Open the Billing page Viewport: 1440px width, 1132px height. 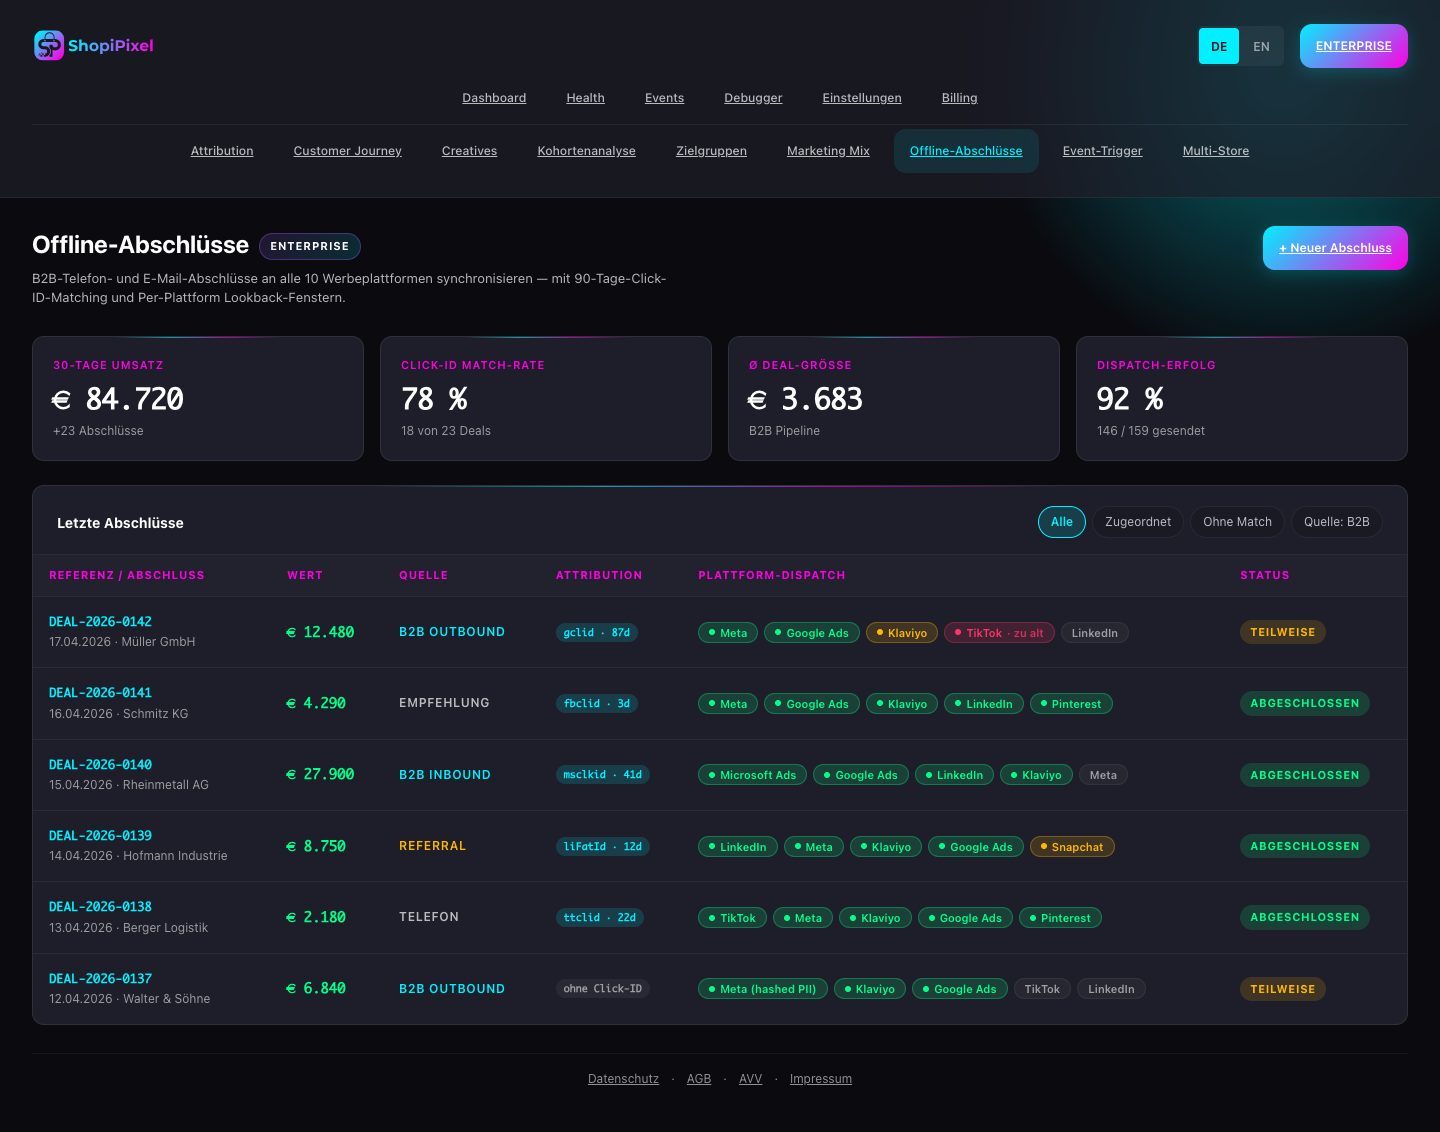[959, 98]
